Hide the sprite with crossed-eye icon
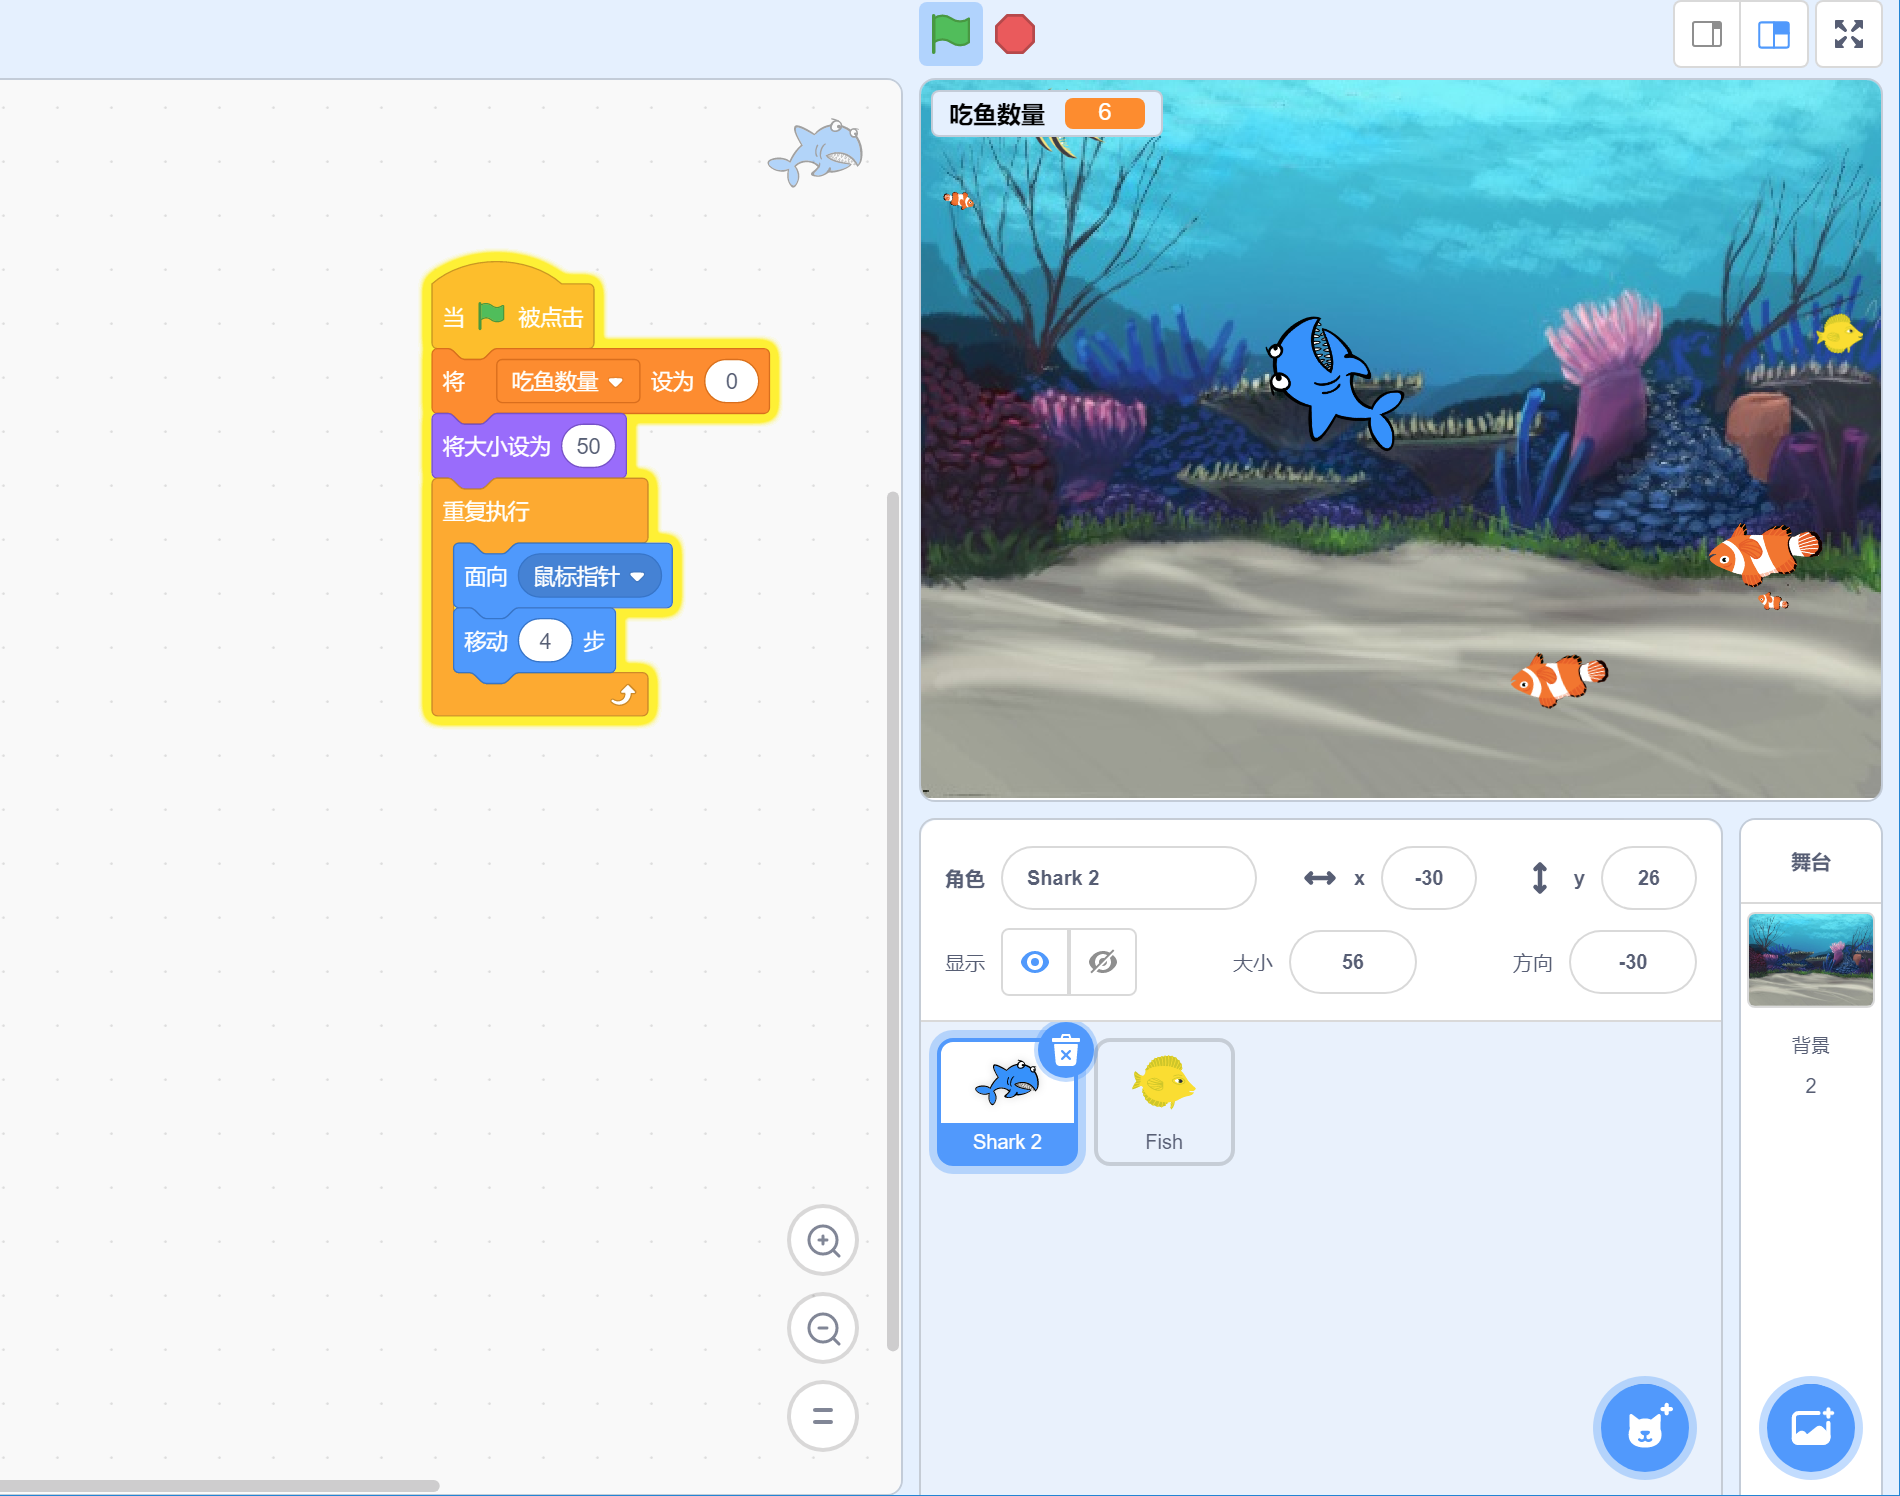The image size is (1900, 1496). click(1102, 962)
